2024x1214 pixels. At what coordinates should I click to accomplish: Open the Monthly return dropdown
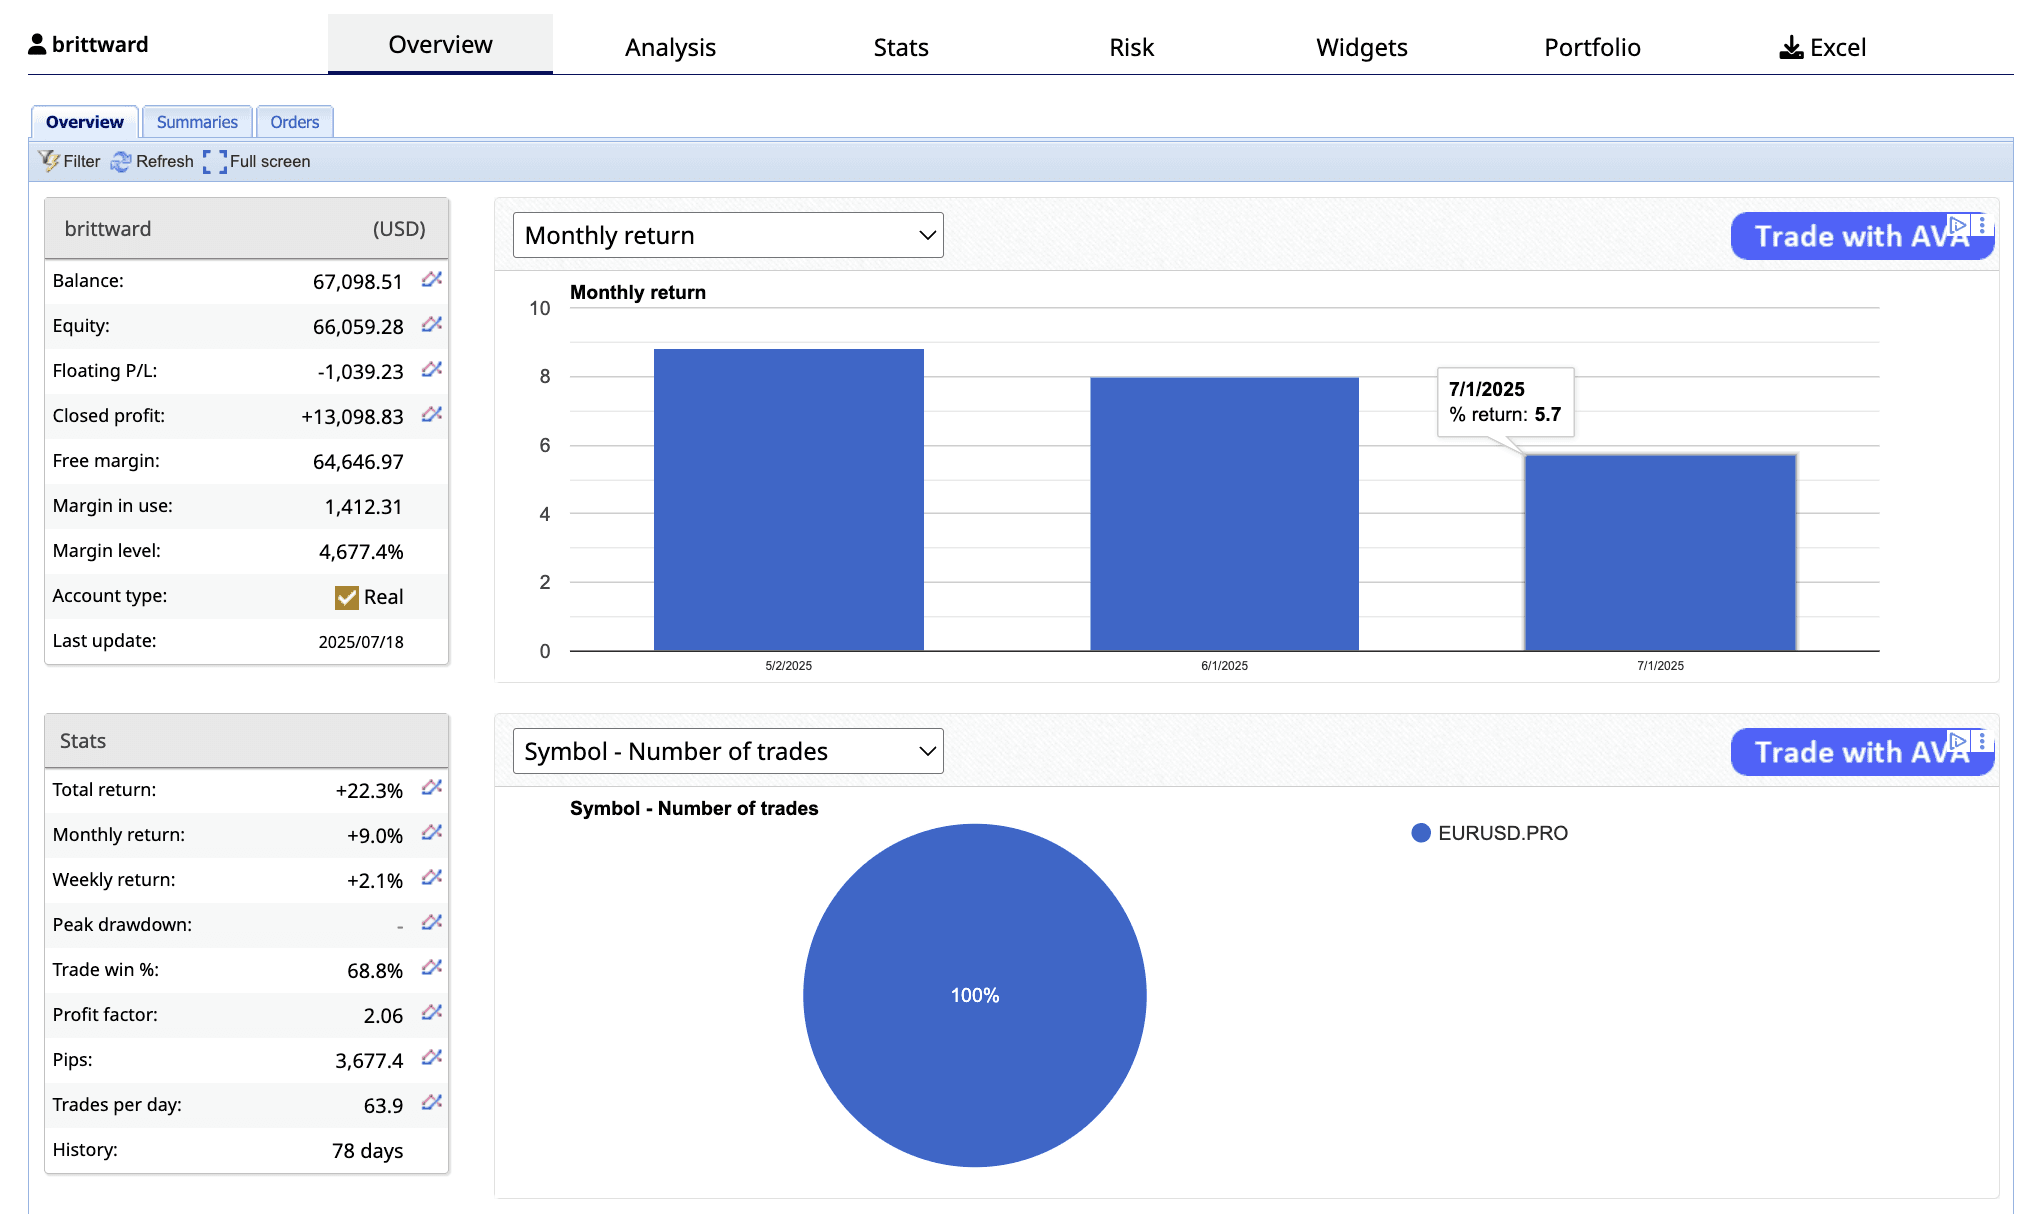[727, 235]
